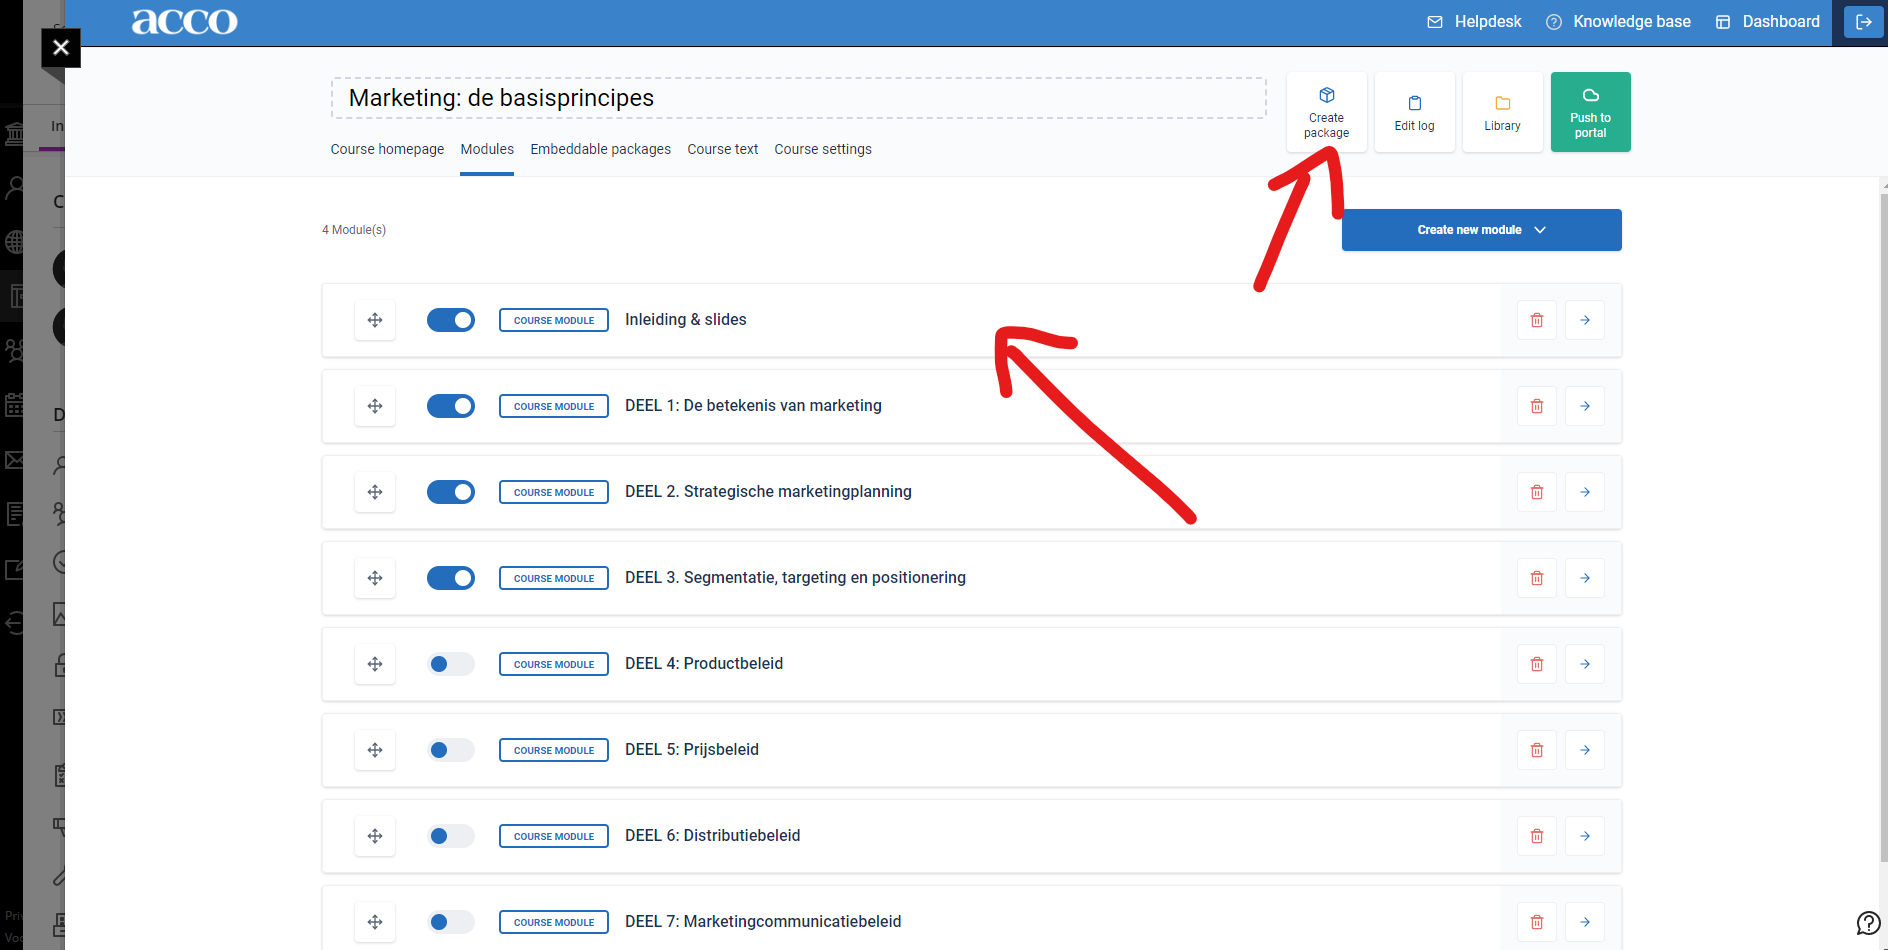Delete DEEL 7: Marketingcommunicatiebeleid module
1888x950 pixels.
coord(1537,922)
